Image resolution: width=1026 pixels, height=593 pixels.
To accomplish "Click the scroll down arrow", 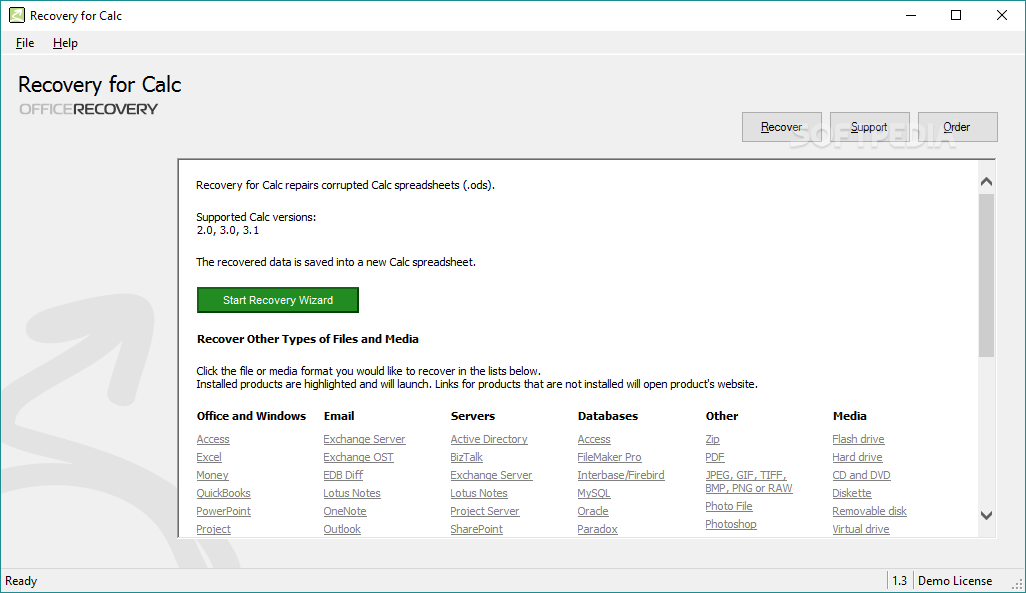I will pyautogui.click(x=987, y=516).
